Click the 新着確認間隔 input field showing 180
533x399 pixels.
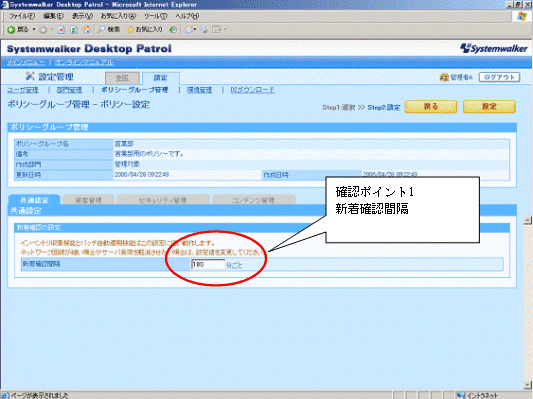pos(208,264)
